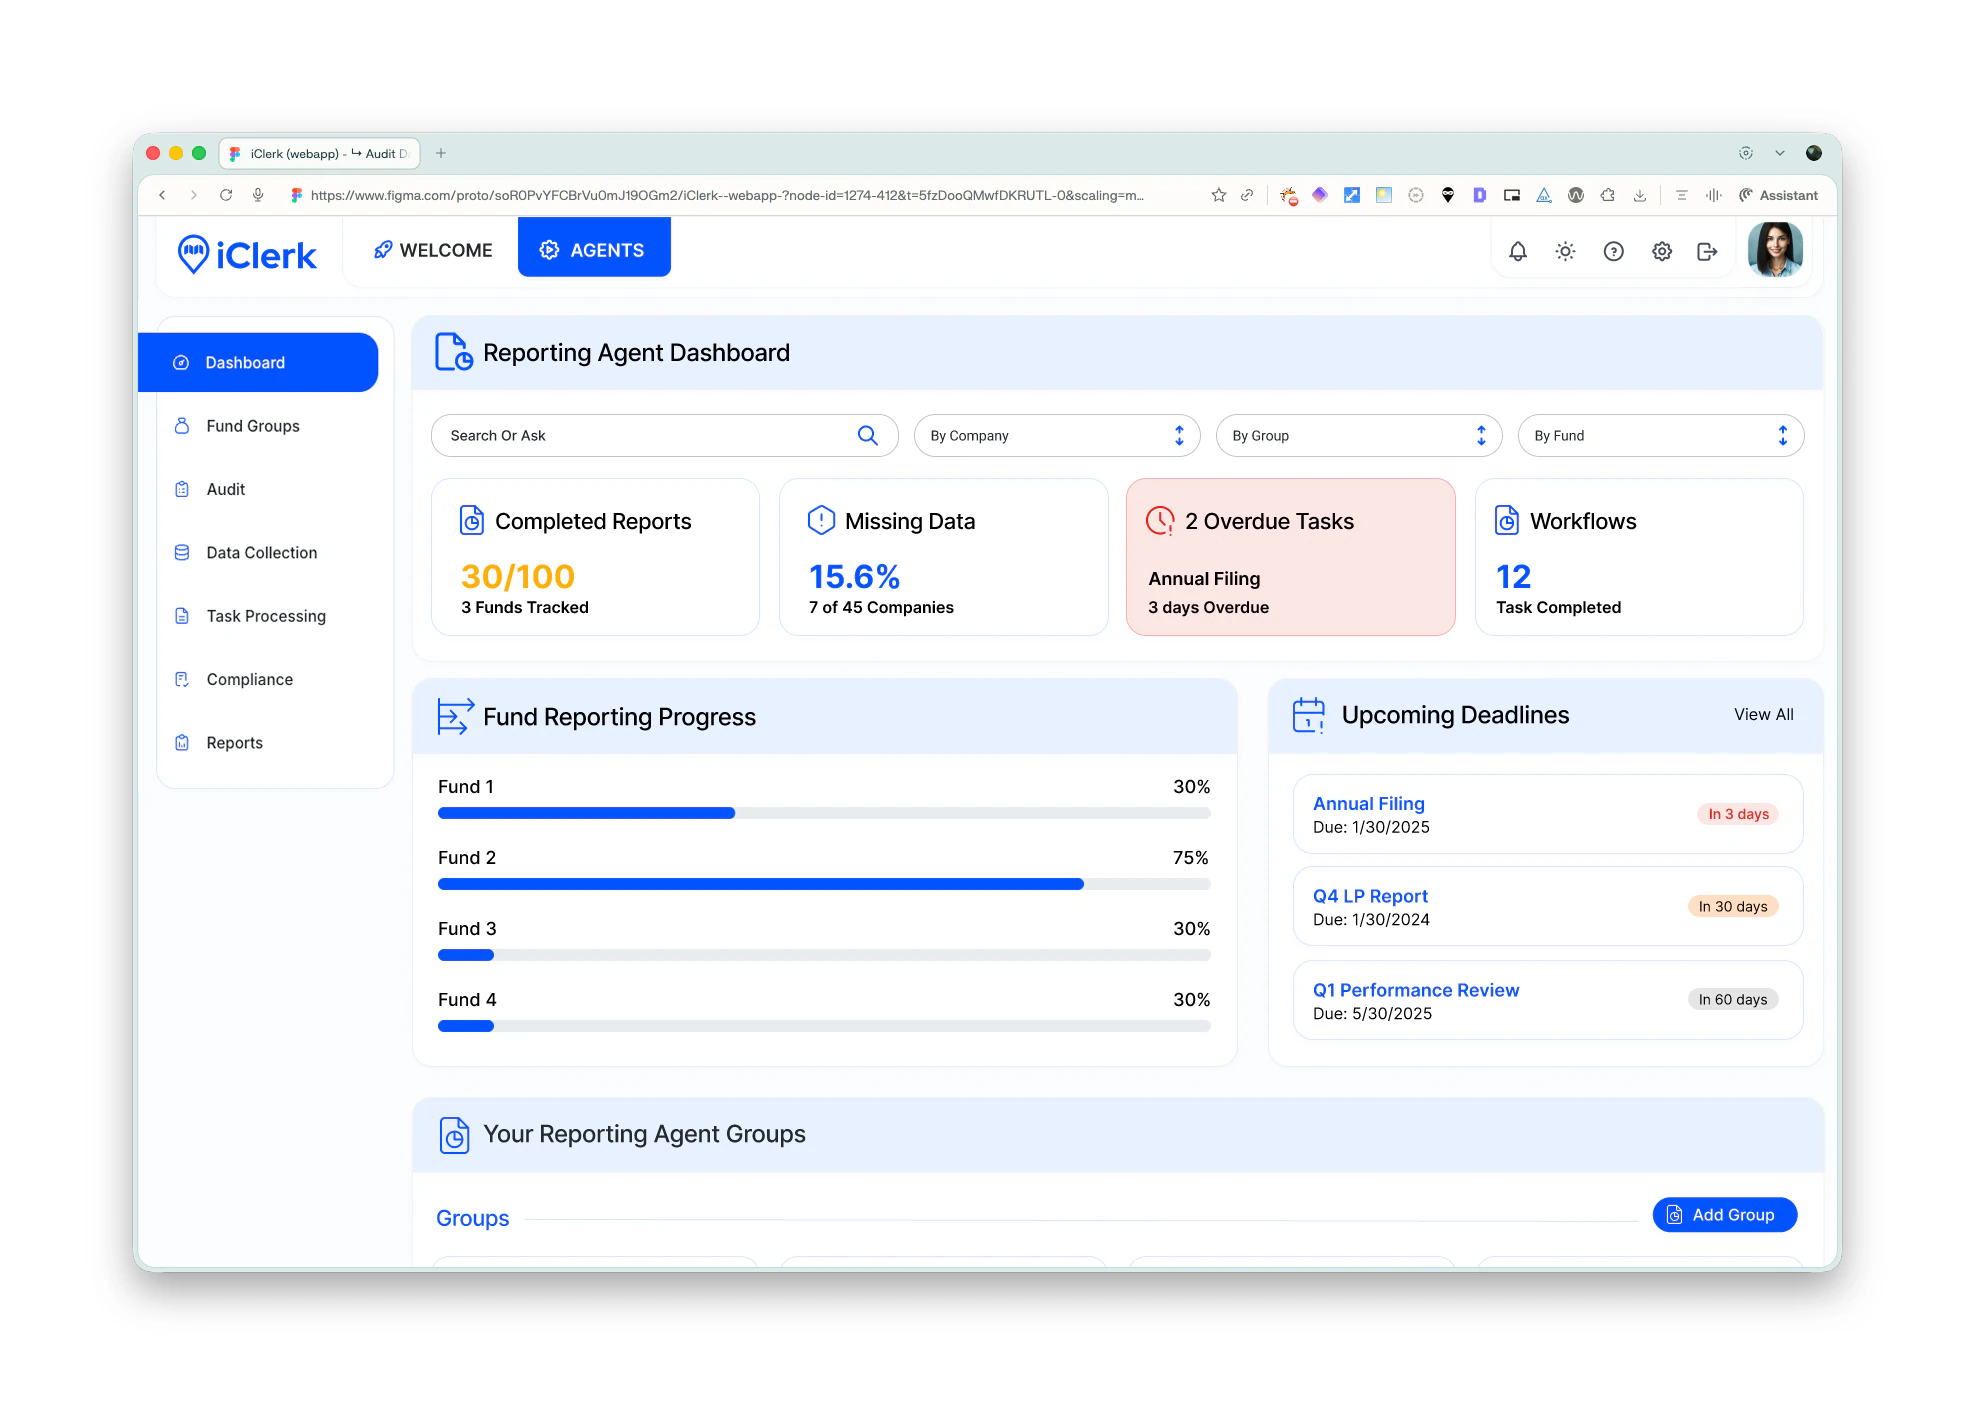Image resolution: width=1975 pixels, height=1405 pixels.
Task: Open the Completed Reports card
Action: point(595,557)
